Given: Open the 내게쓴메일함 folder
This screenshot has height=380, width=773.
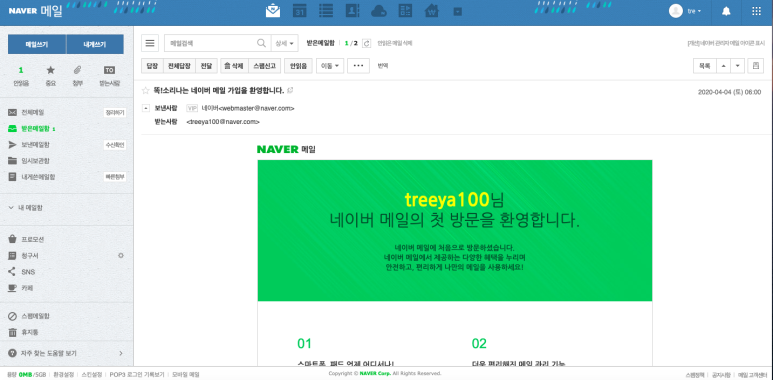Looking at the screenshot, I should pyautogui.click(x=38, y=176).
